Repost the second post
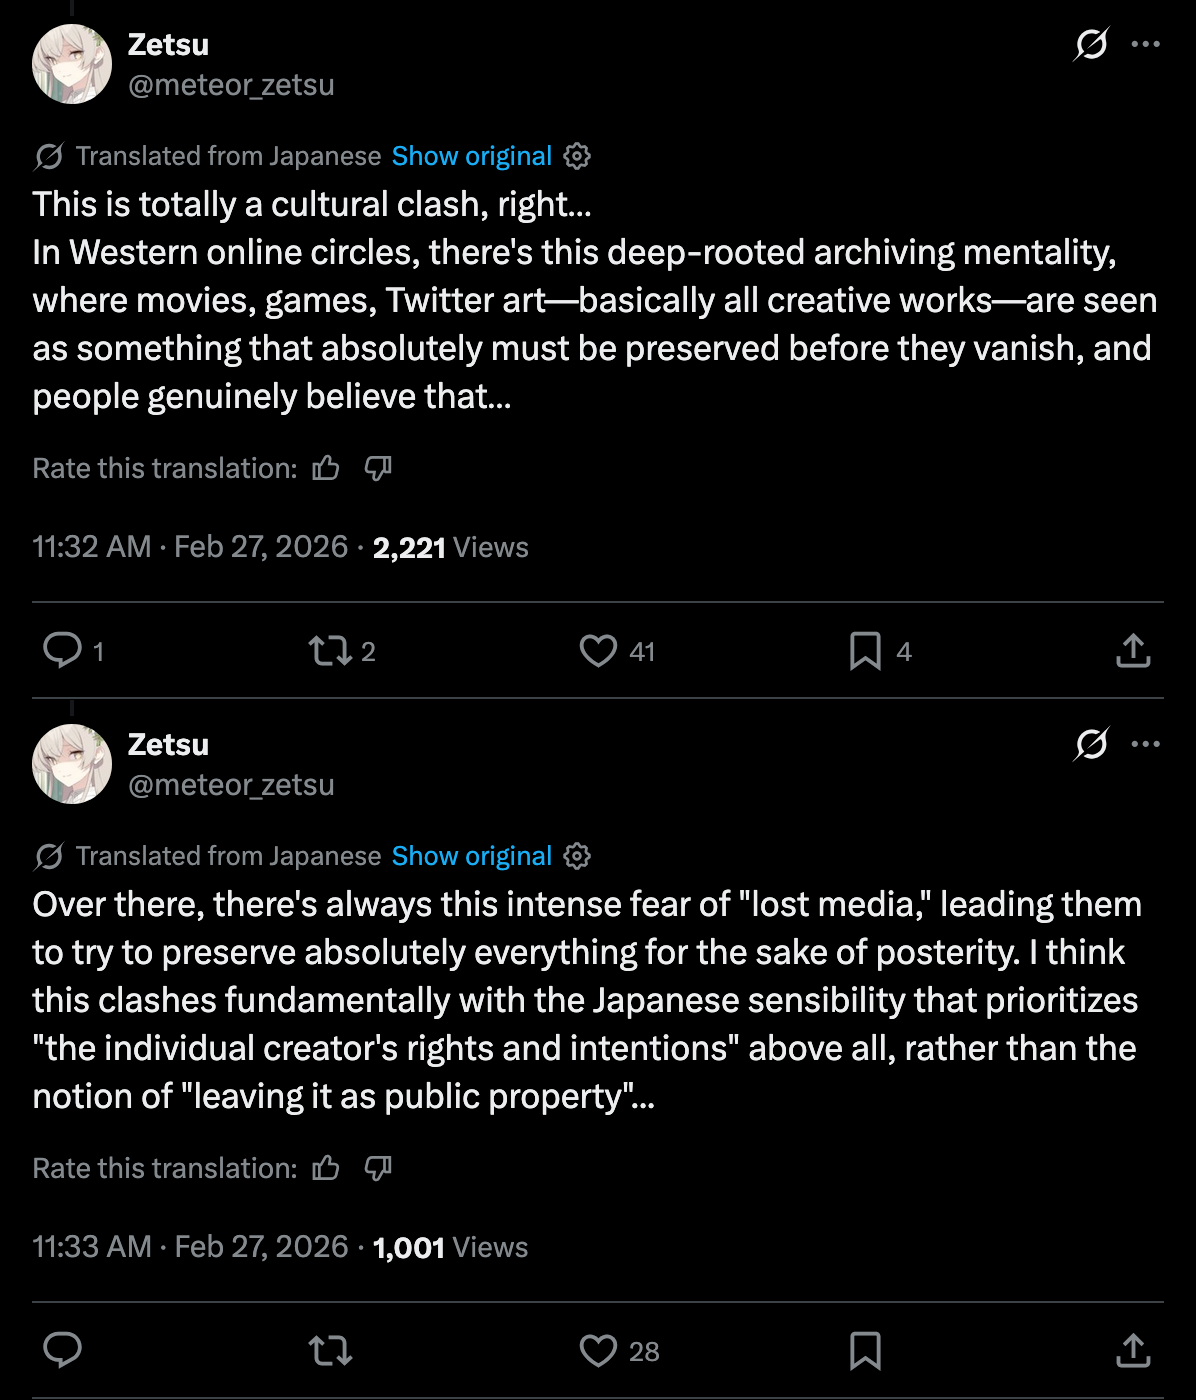The width and height of the screenshot is (1196, 1400). [x=329, y=1351]
